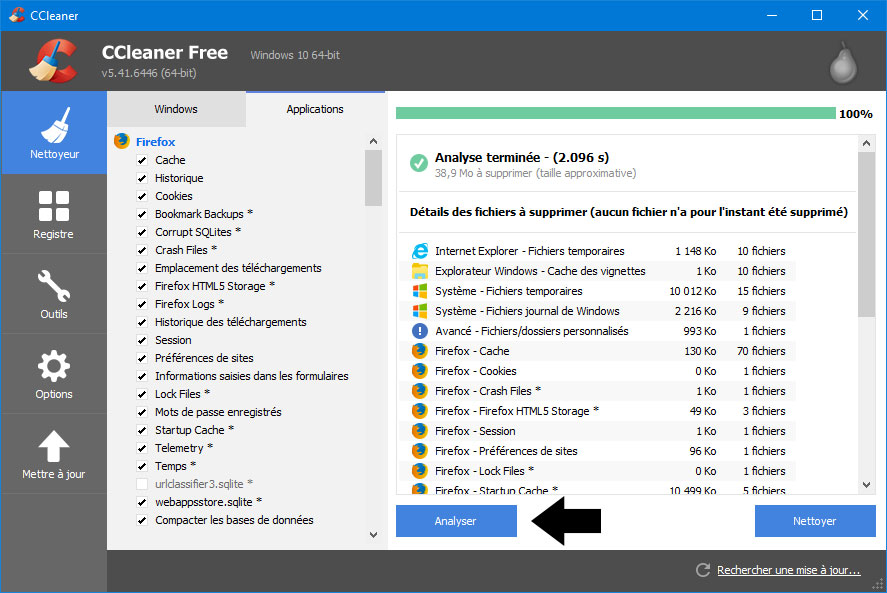This screenshot has width=887, height=593.
Task: Open Rechercher une mise à jour link
Action: tap(789, 570)
